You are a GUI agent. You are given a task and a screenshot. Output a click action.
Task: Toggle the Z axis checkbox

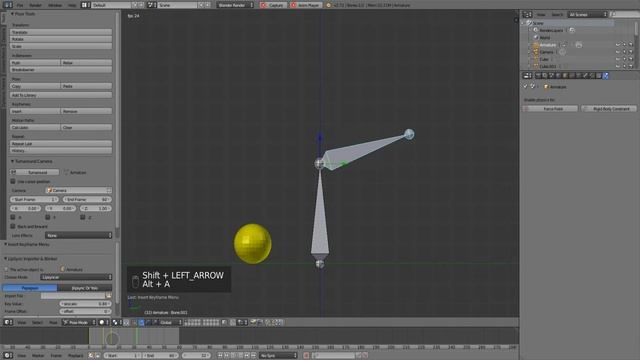(x=83, y=217)
